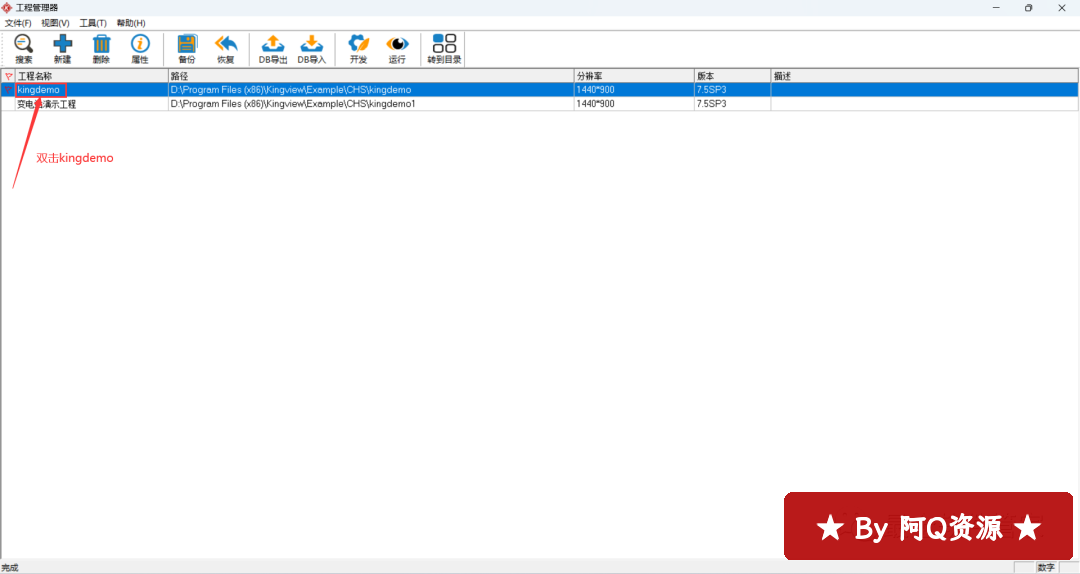Open project 属性 (Properties) info icon
Image resolution: width=1080 pixels, height=574 pixels.
(x=140, y=47)
